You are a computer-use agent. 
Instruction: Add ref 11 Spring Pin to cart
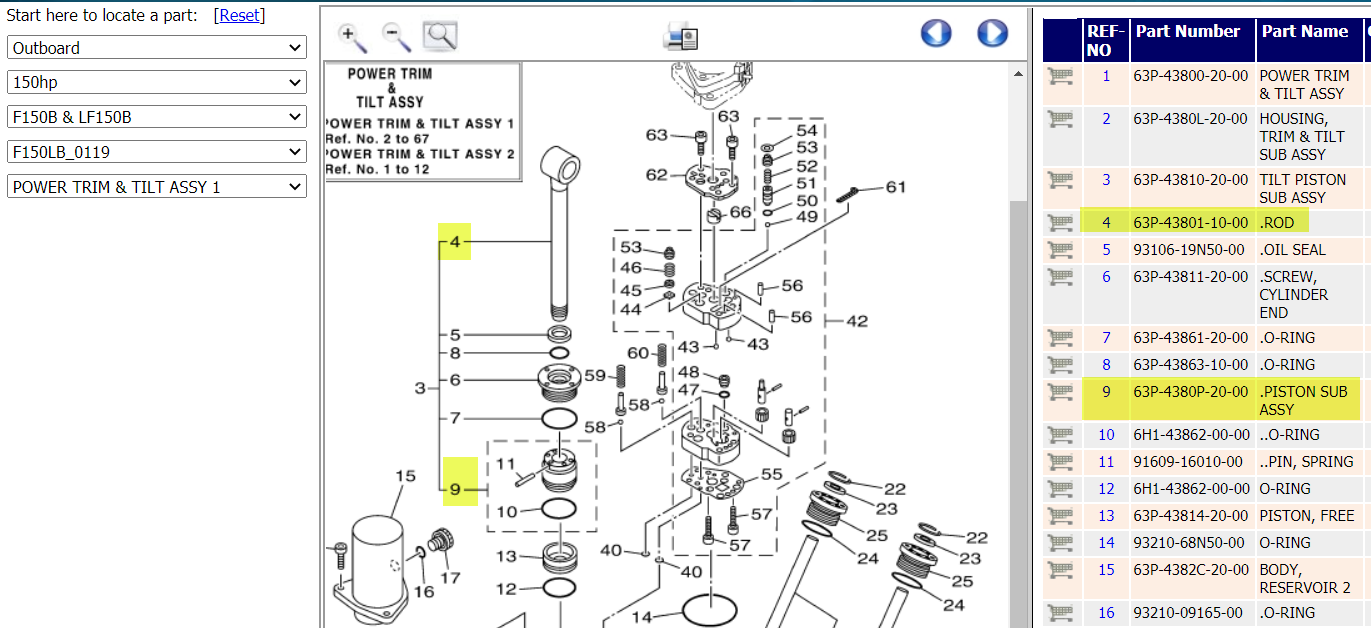pos(1060,462)
